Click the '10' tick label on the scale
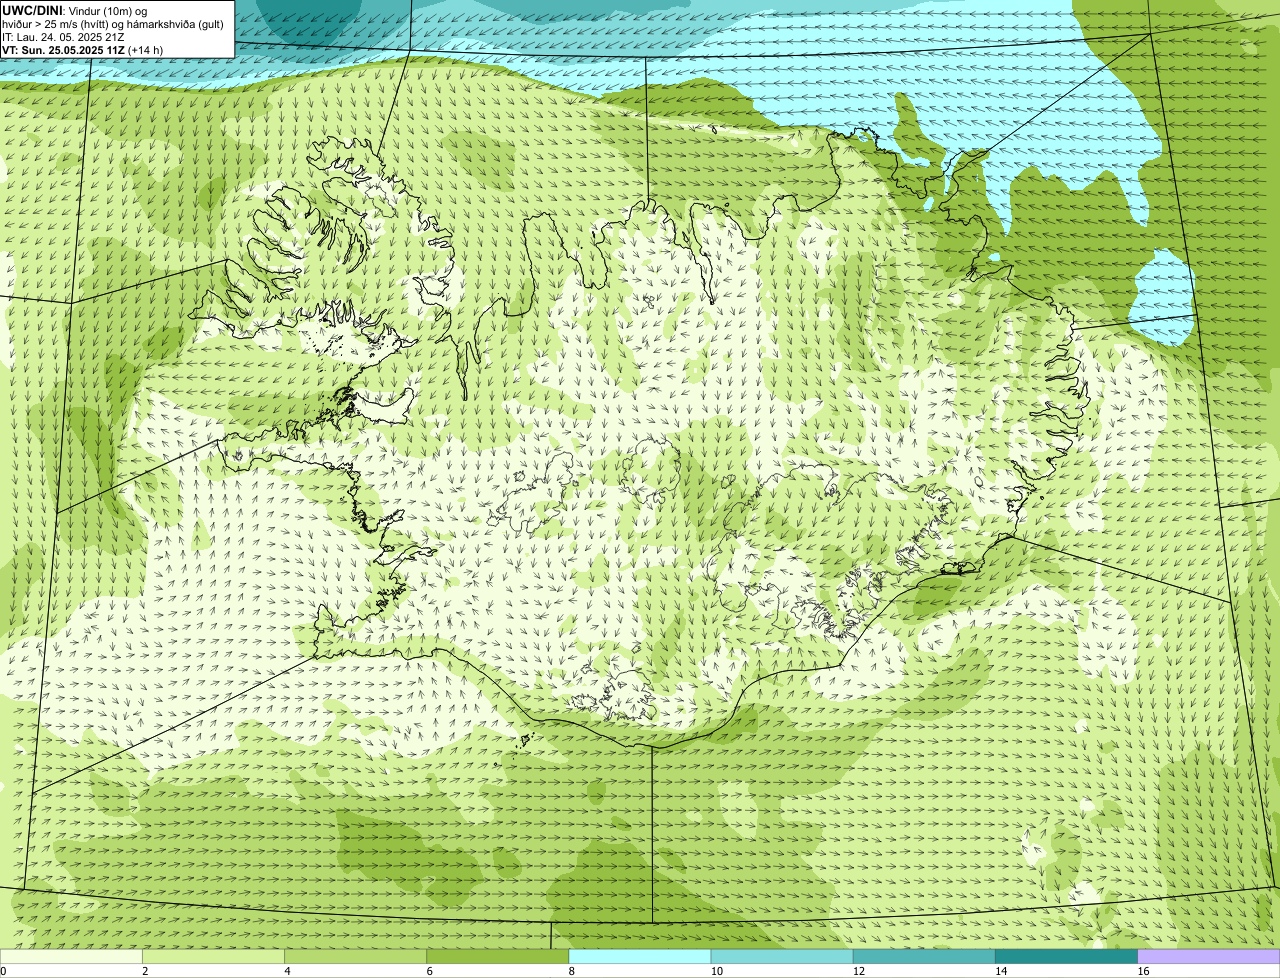 (717, 971)
